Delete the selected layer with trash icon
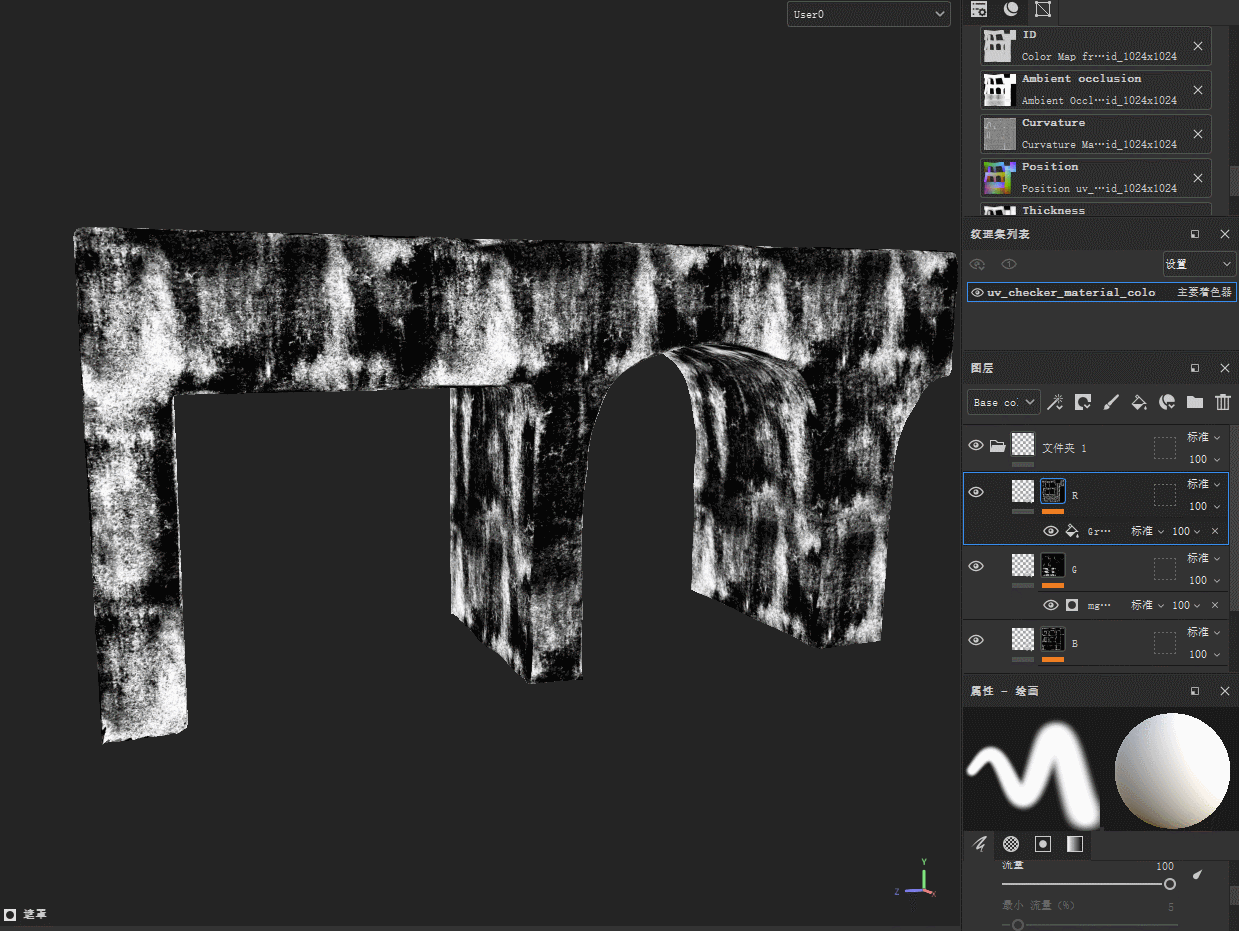The height and width of the screenshot is (931, 1239). [1222, 402]
